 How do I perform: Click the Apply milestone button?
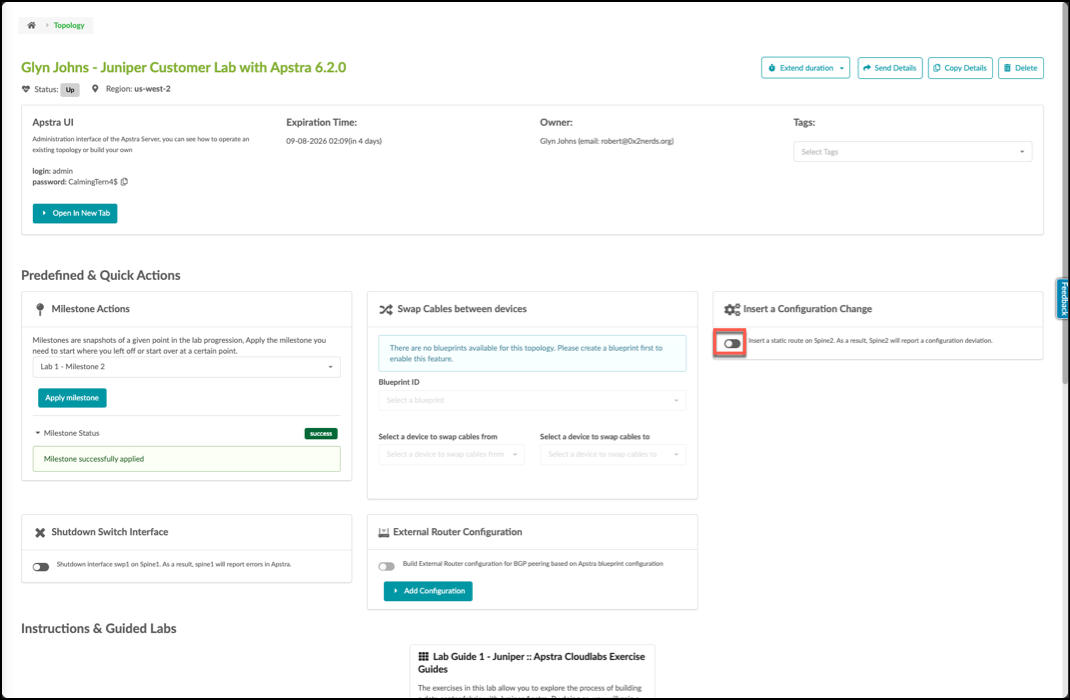coord(72,398)
